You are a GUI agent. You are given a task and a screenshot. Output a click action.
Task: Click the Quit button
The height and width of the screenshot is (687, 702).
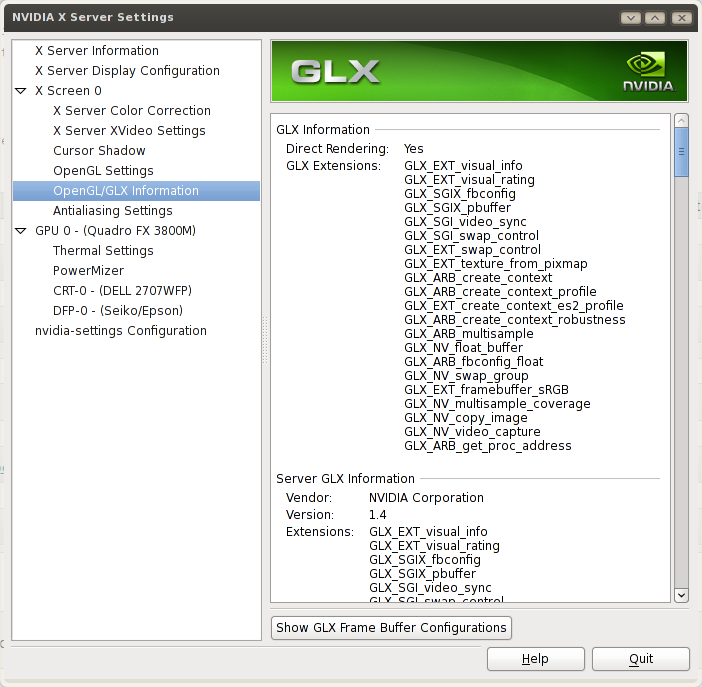(x=641, y=659)
